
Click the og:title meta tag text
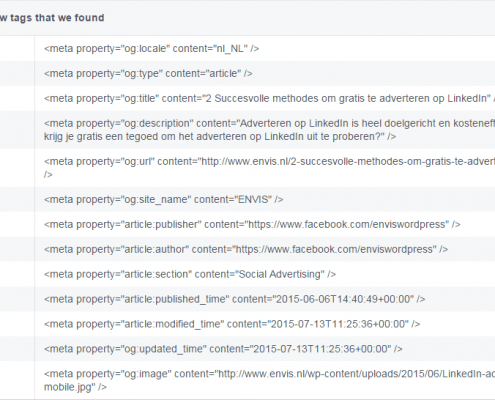(x=269, y=98)
